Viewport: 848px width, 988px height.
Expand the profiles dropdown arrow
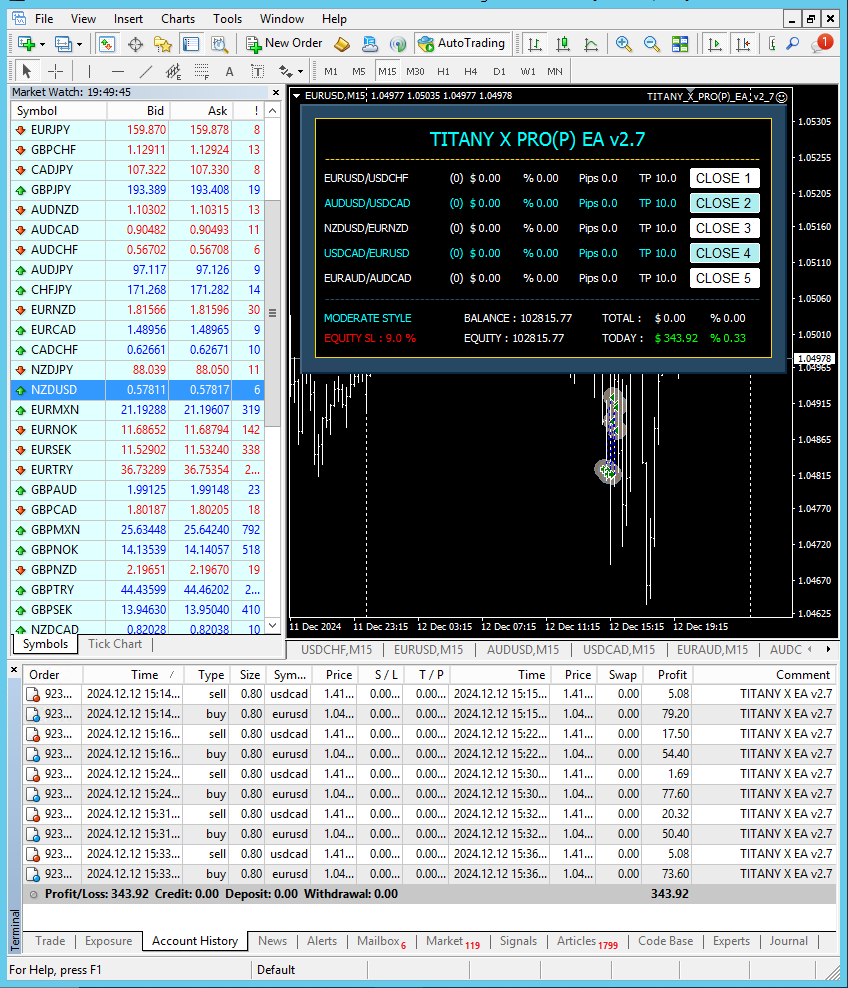tap(79, 44)
